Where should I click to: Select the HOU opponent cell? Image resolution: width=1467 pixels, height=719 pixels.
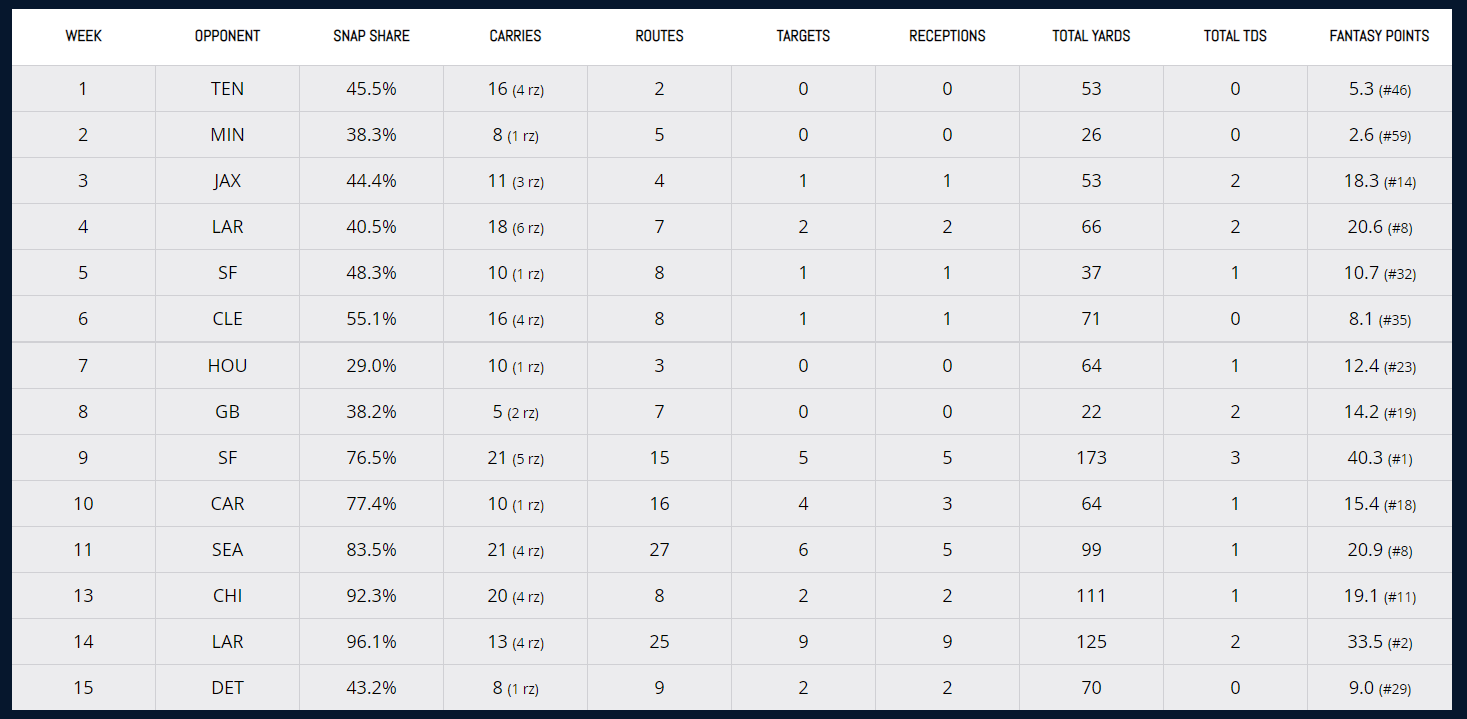point(227,366)
